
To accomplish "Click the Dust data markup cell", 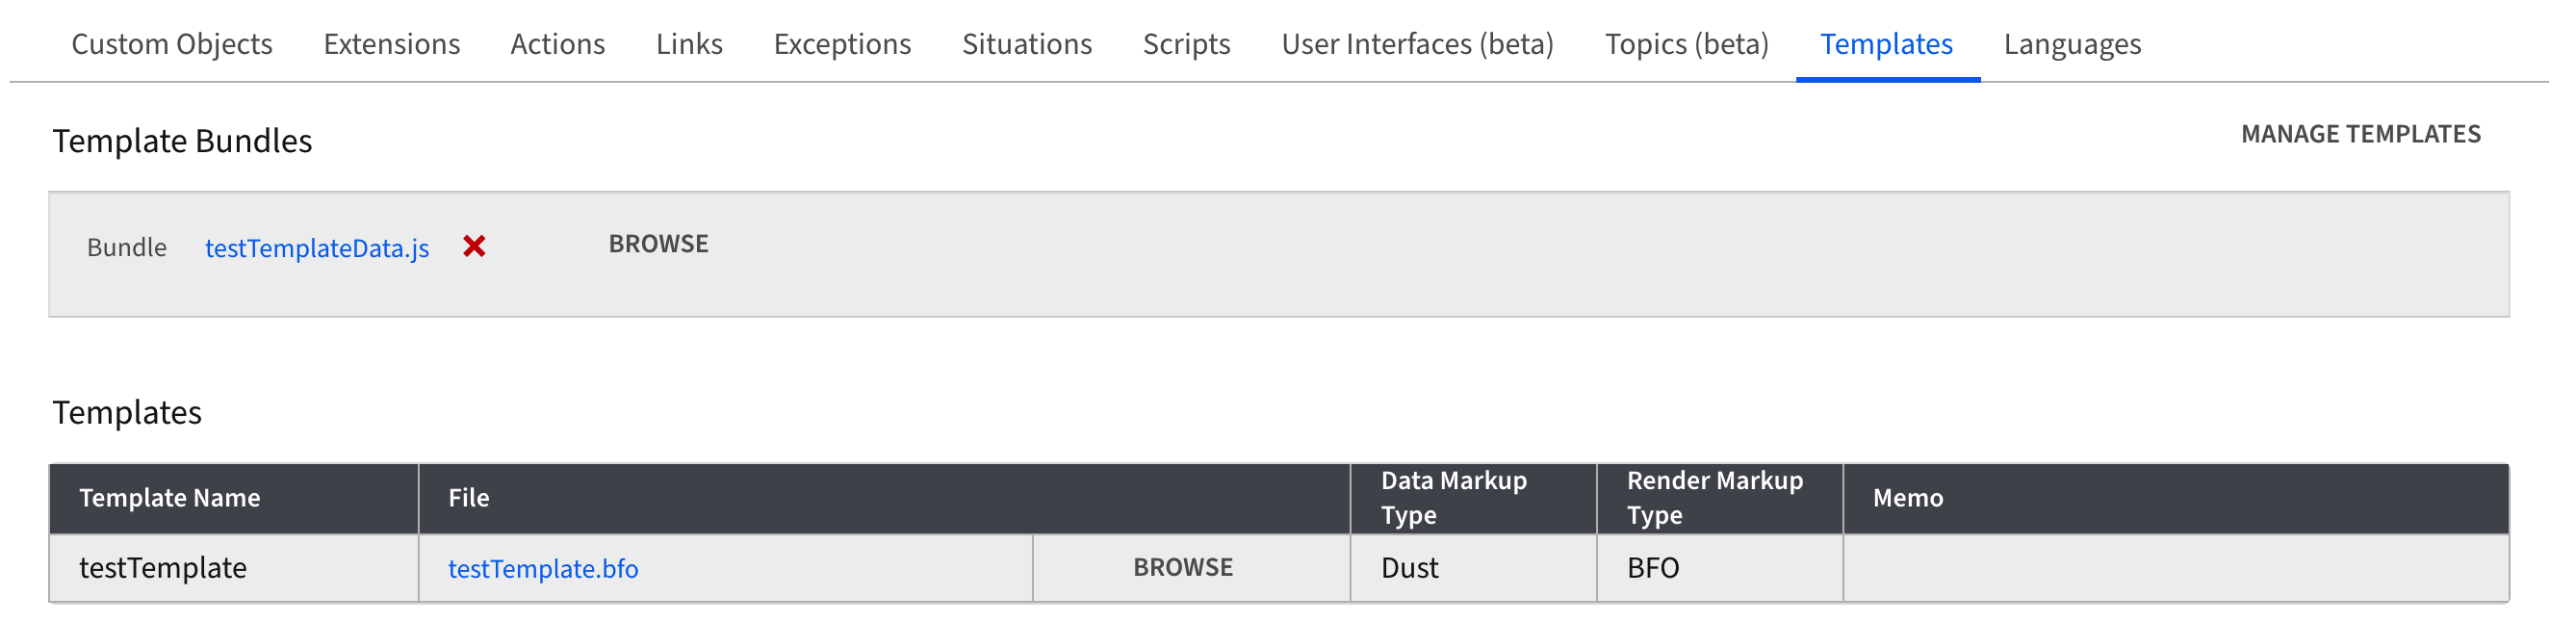I will (x=1473, y=568).
